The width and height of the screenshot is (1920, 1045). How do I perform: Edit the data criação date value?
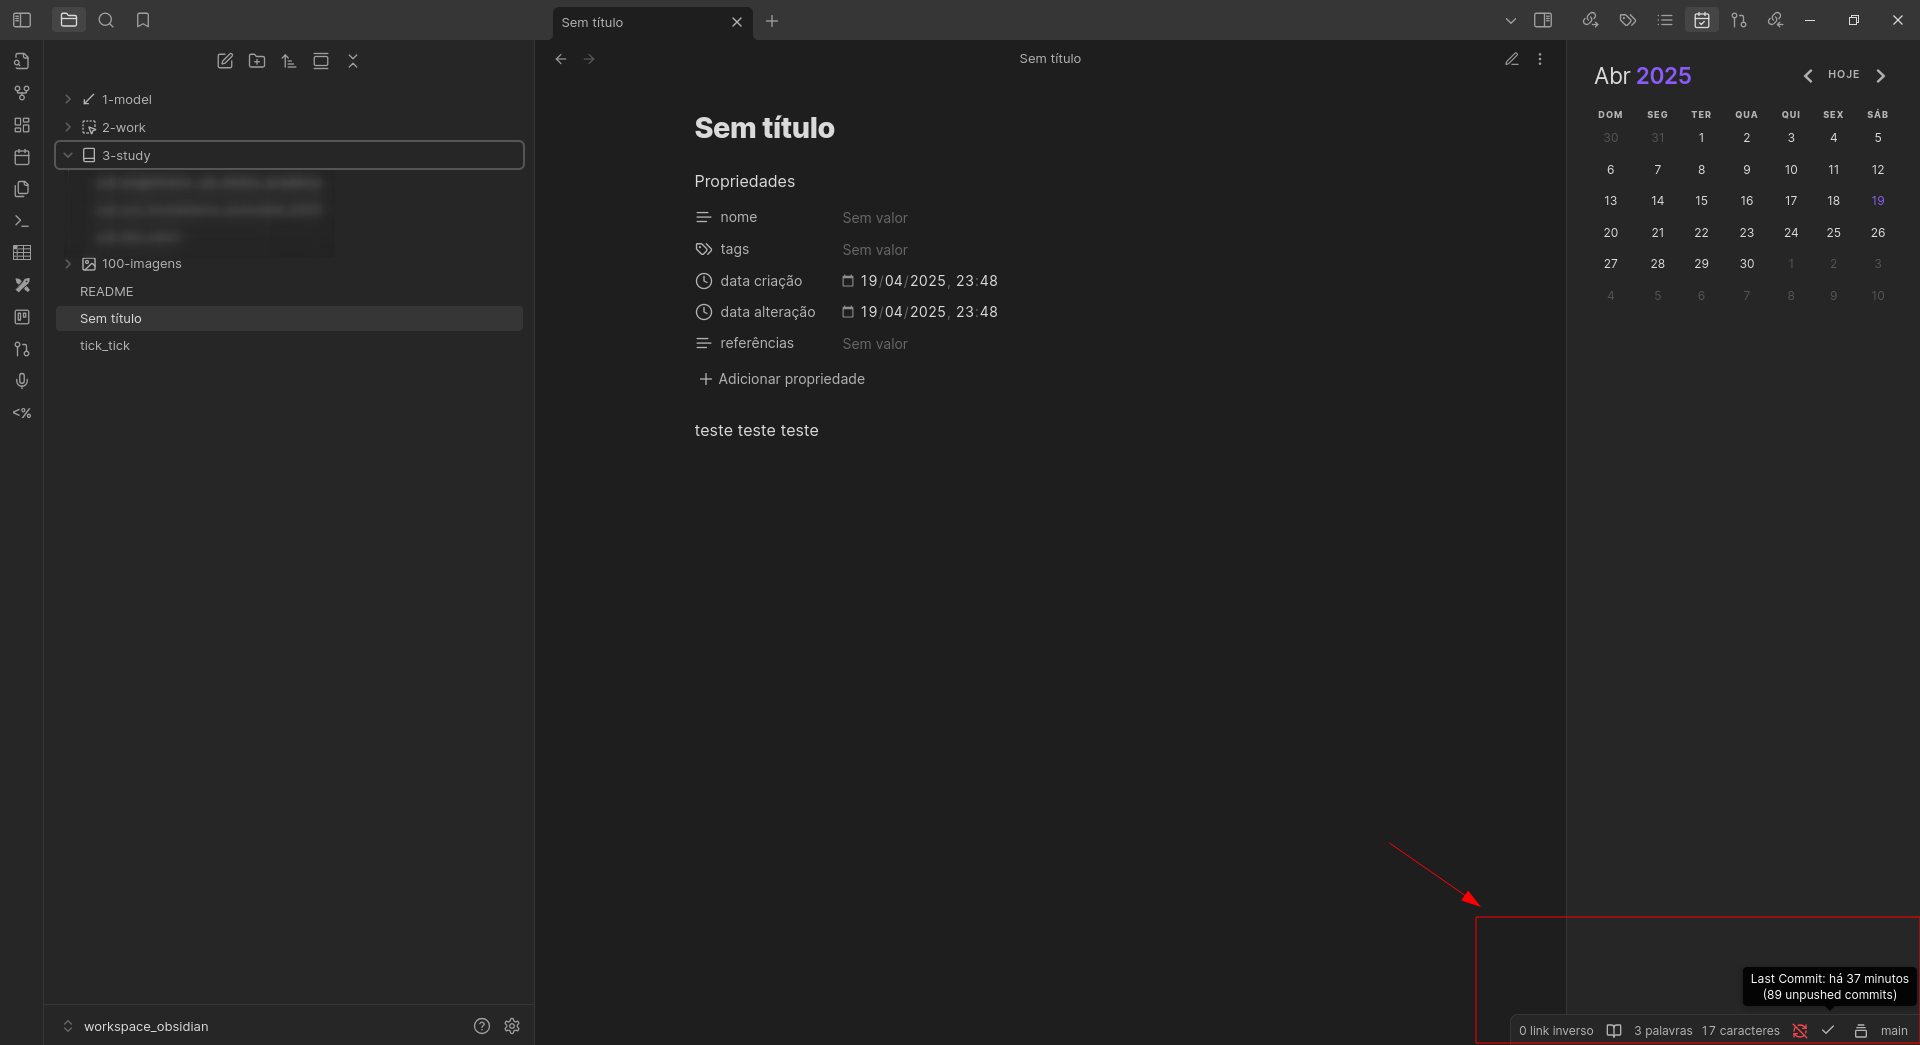[929, 281]
